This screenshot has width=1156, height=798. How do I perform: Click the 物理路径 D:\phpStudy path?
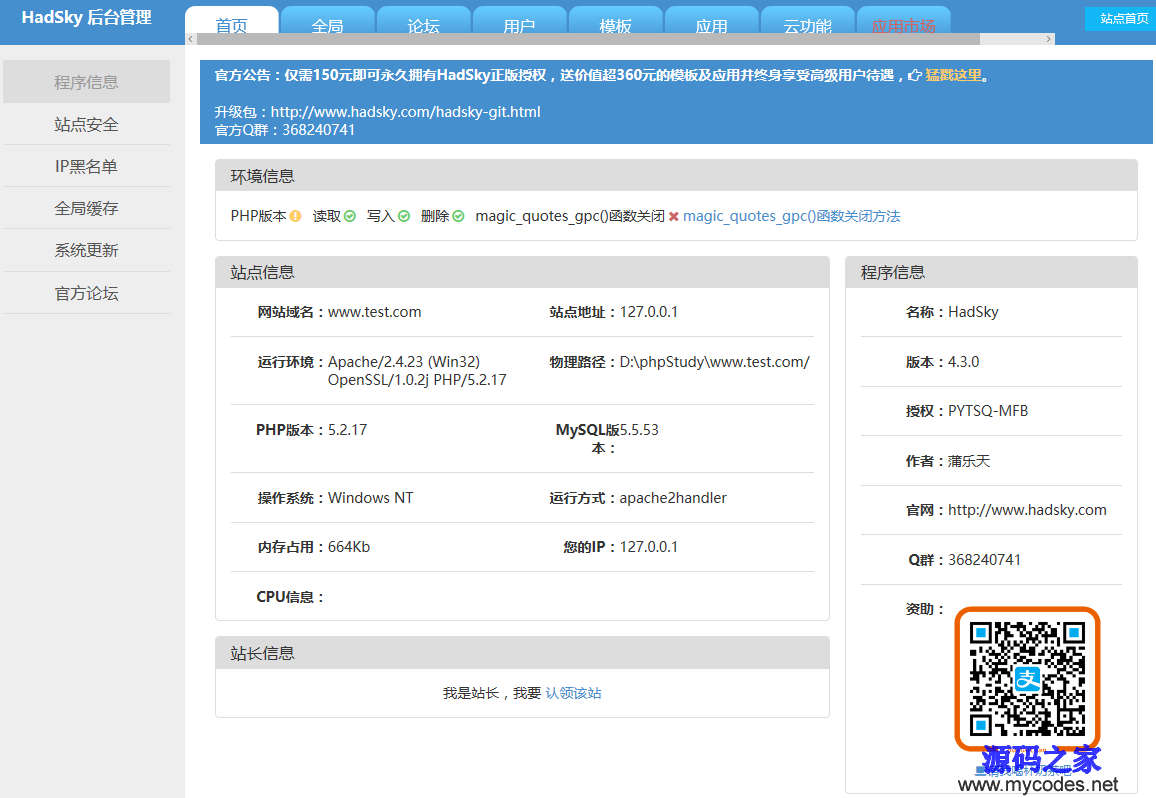pyautogui.click(x=714, y=362)
